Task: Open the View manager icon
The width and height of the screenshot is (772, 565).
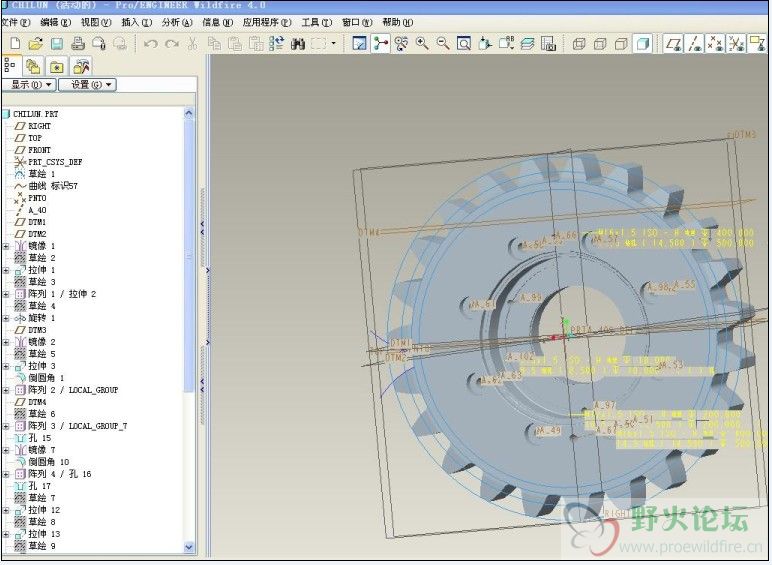Action: [x=548, y=43]
